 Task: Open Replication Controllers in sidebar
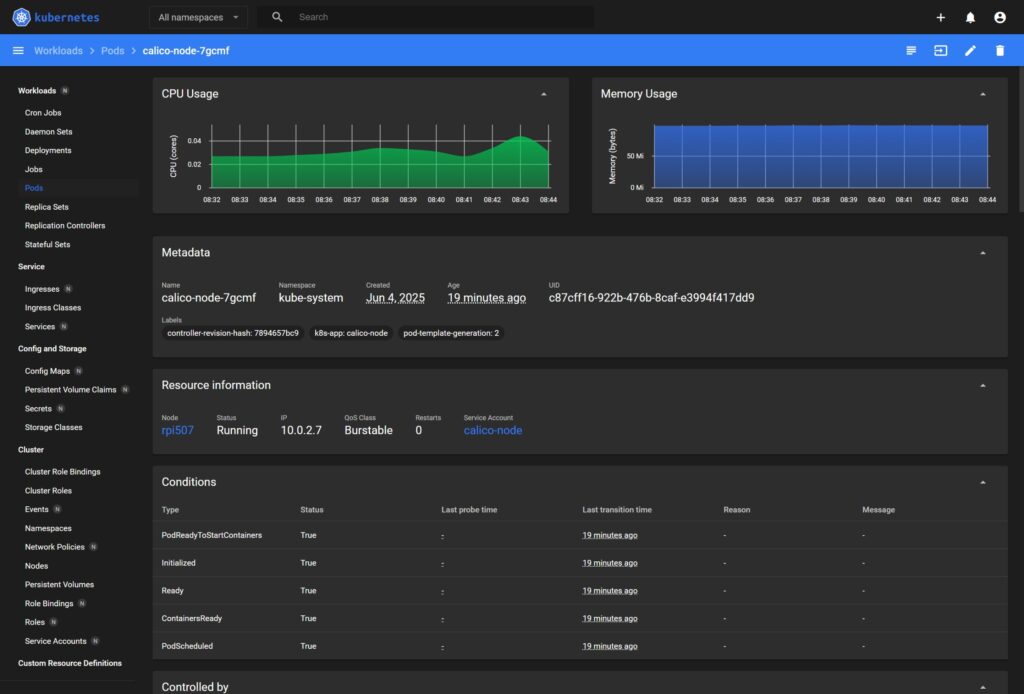[65, 225]
